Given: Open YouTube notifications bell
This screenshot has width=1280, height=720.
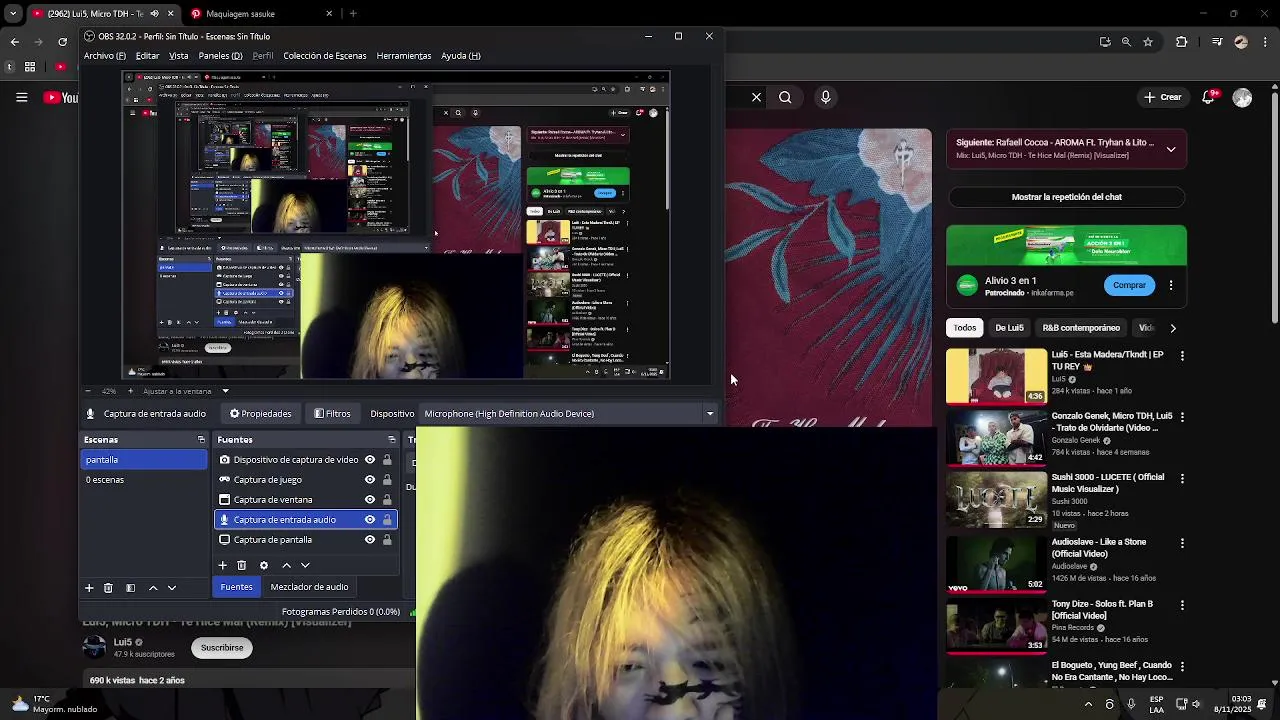Looking at the screenshot, I should click(x=1209, y=97).
